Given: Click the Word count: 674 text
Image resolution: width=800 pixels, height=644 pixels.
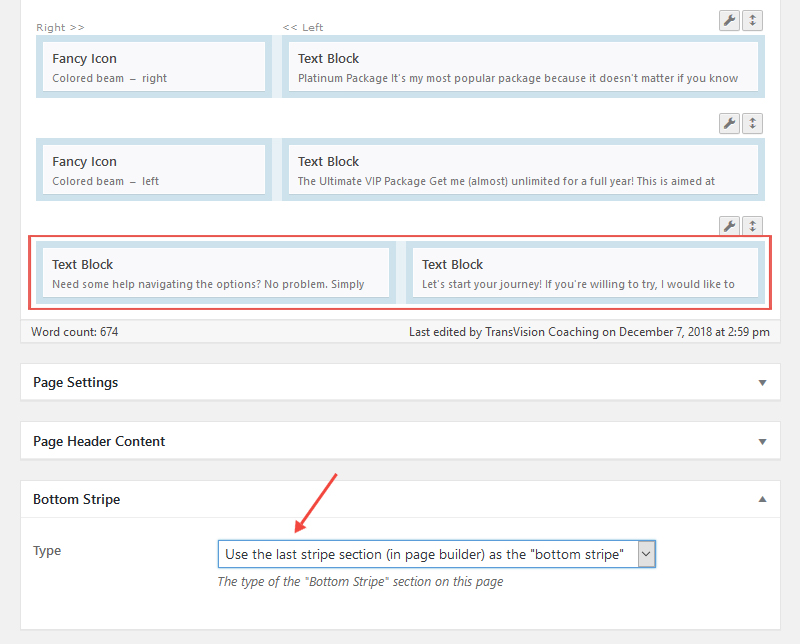Looking at the screenshot, I should tap(74, 332).
